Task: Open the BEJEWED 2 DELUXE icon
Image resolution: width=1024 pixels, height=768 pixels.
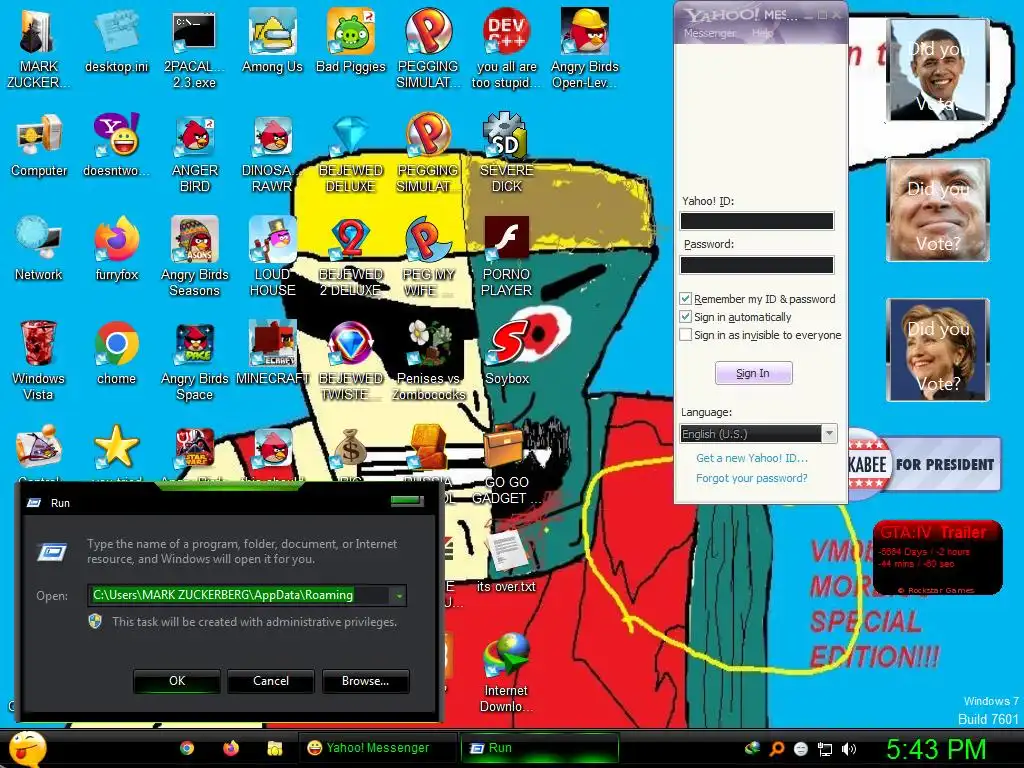Action: click(351, 240)
